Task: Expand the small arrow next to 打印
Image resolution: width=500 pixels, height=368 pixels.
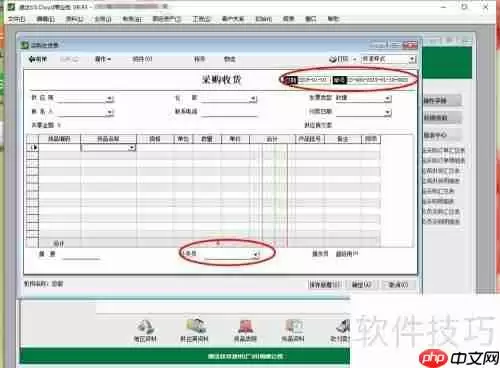Action: pos(355,59)
